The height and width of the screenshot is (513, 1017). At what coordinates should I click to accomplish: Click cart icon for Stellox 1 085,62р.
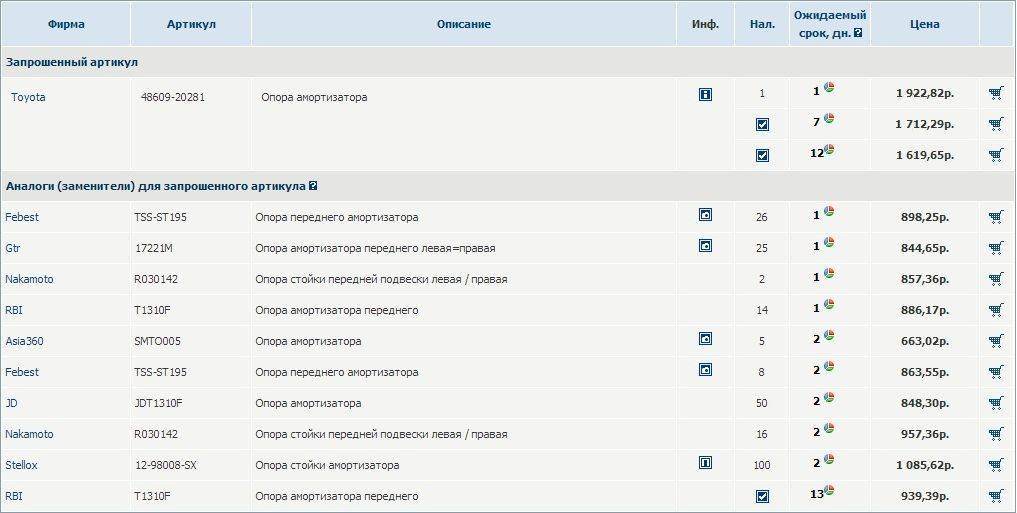[996, 465]
